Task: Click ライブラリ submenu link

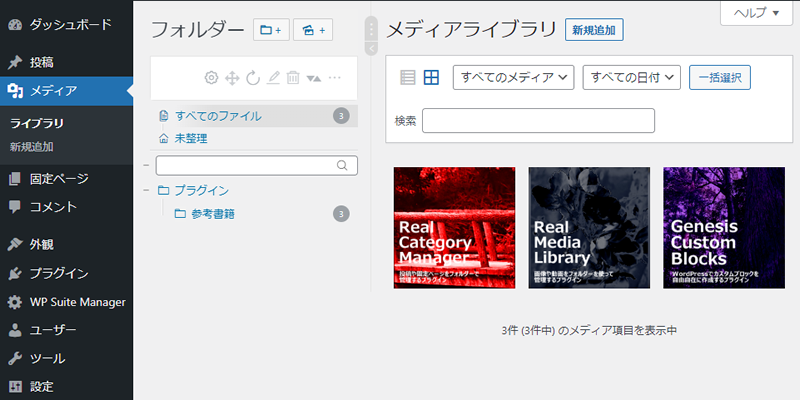Action: point(37,123)
